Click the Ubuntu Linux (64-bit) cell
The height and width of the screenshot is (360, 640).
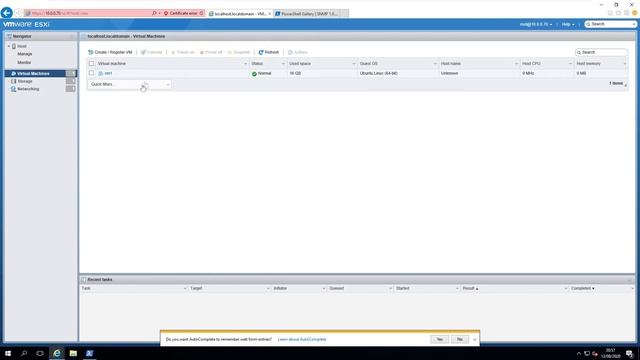click(x=379, y=73)
